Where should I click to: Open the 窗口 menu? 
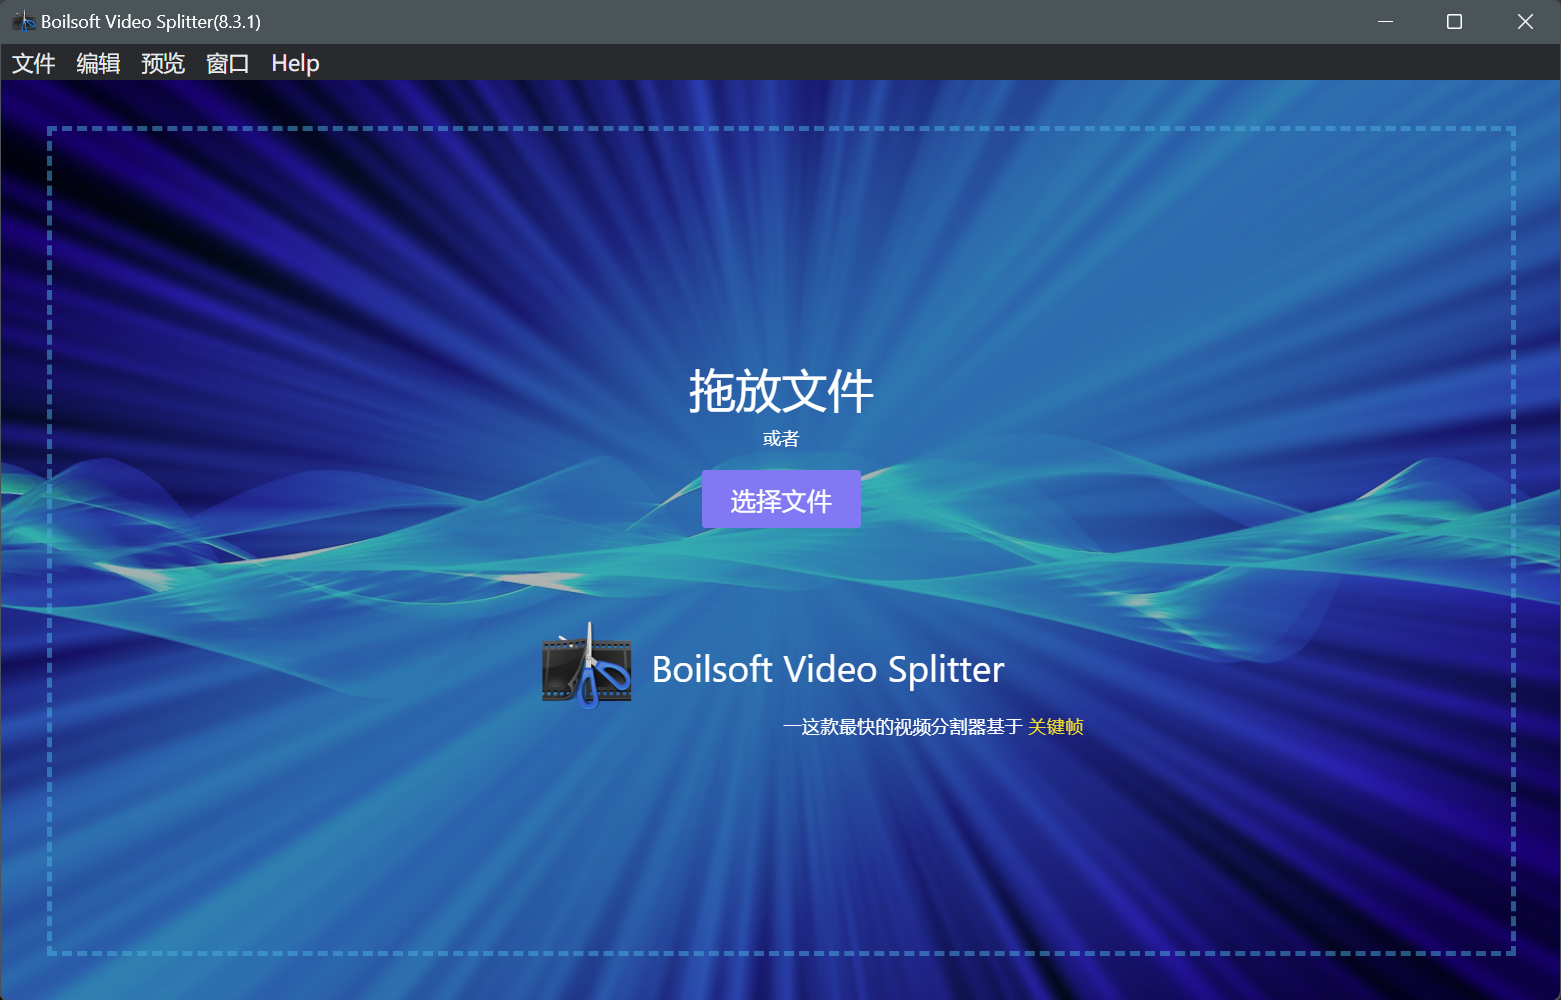(227, 63)
